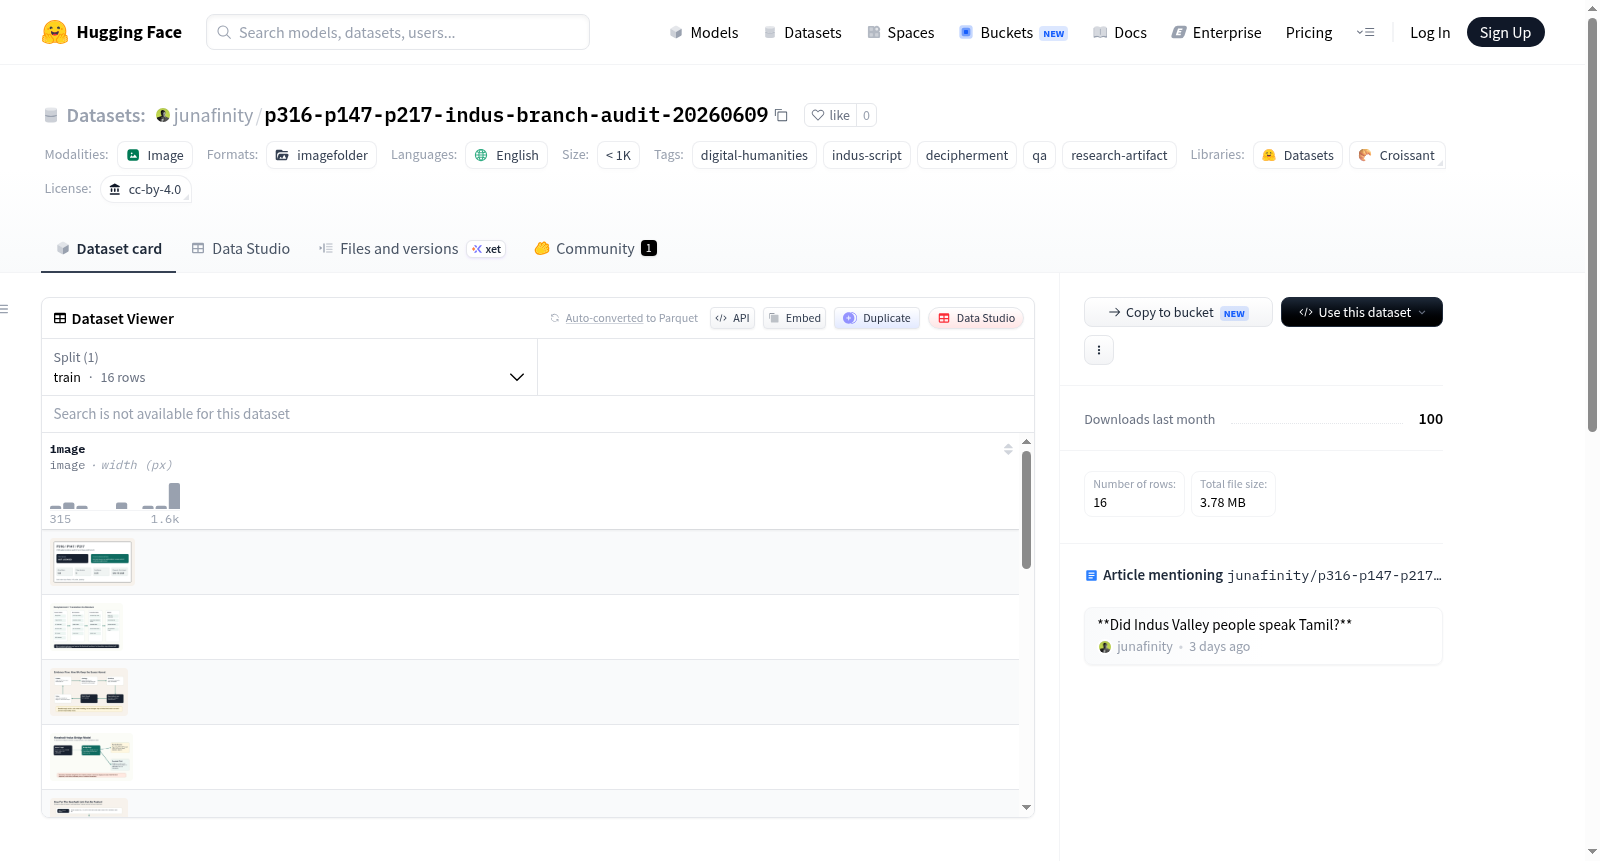
Task: Click the Croissant library tag
Action: click(1397, 155)
